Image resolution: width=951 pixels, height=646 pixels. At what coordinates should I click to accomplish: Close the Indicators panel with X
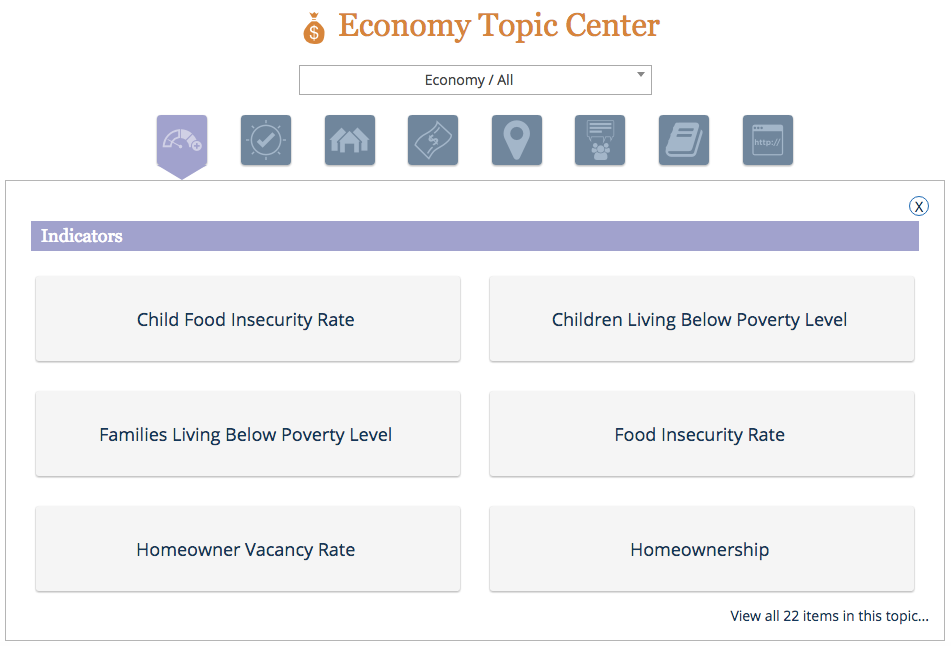pyautogui.click(x=919, y=206)
